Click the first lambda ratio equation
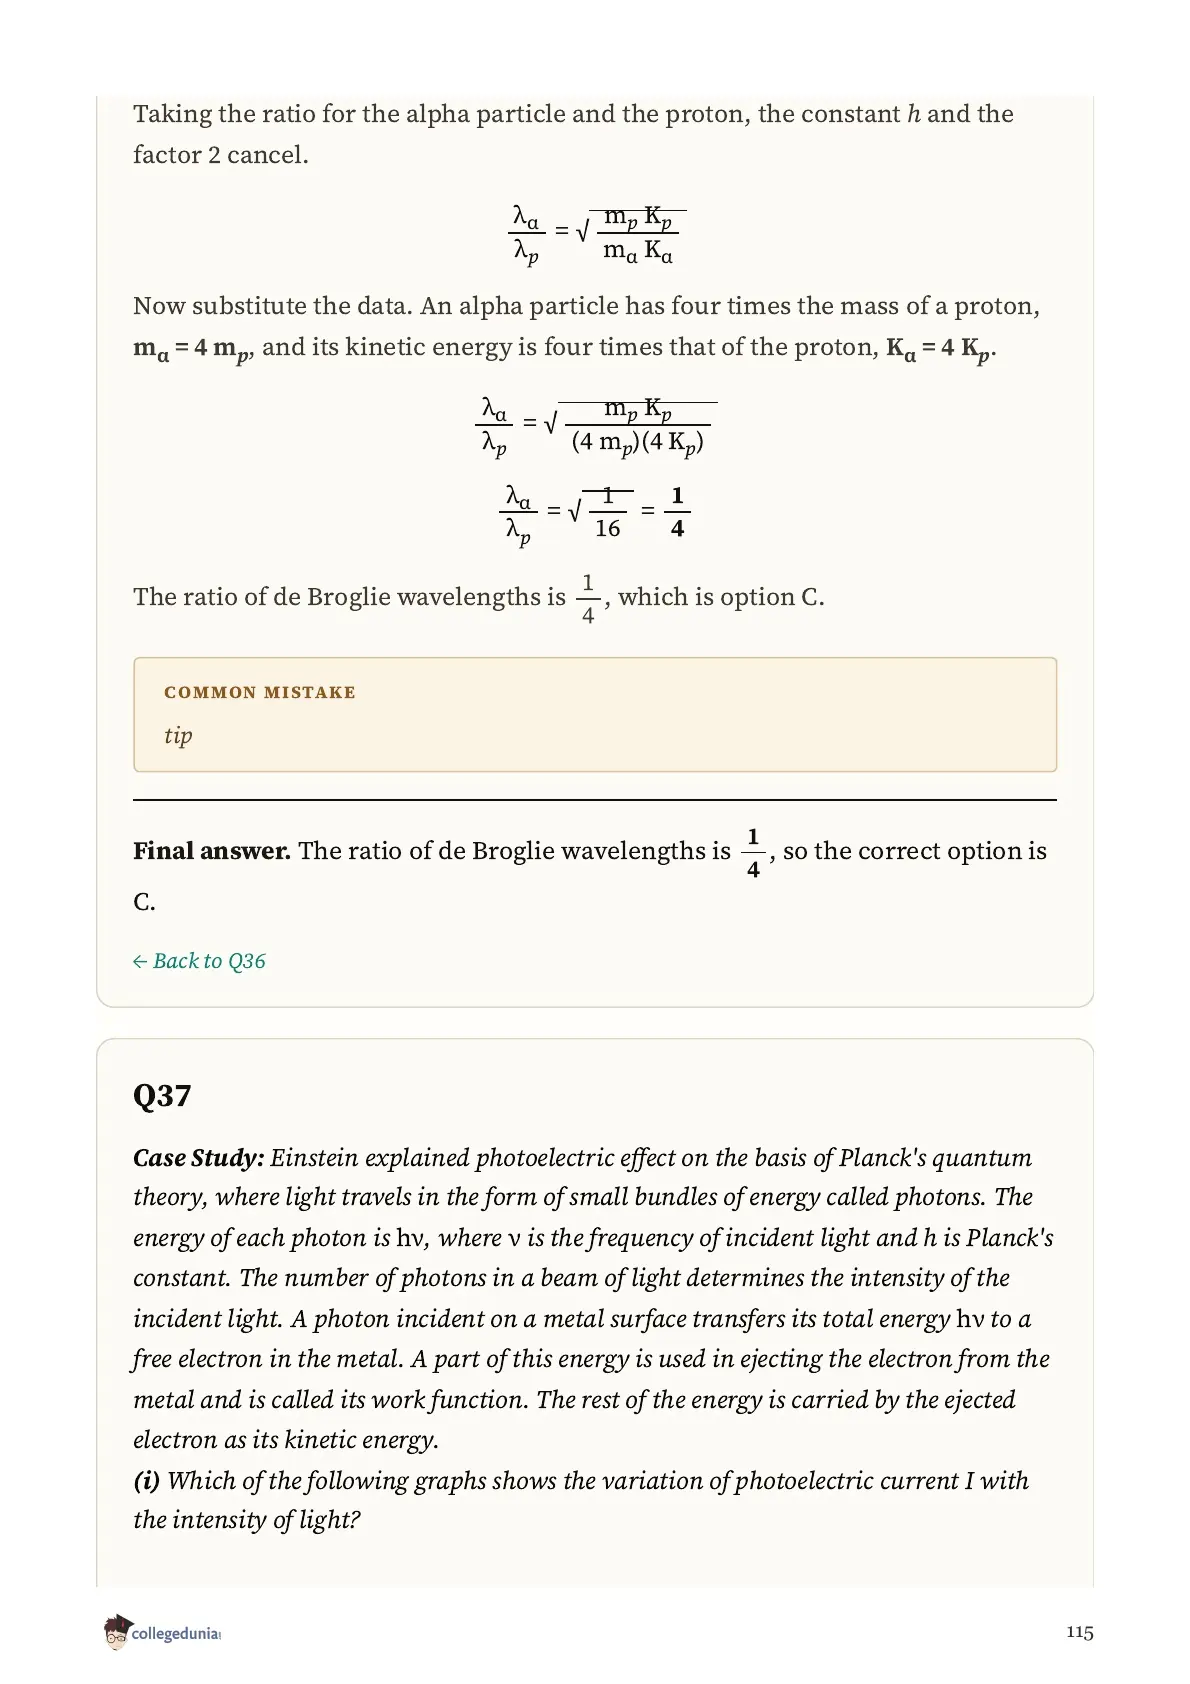Image resolution: width=1190 pixels, height=1684 pixels. point(595,234)
